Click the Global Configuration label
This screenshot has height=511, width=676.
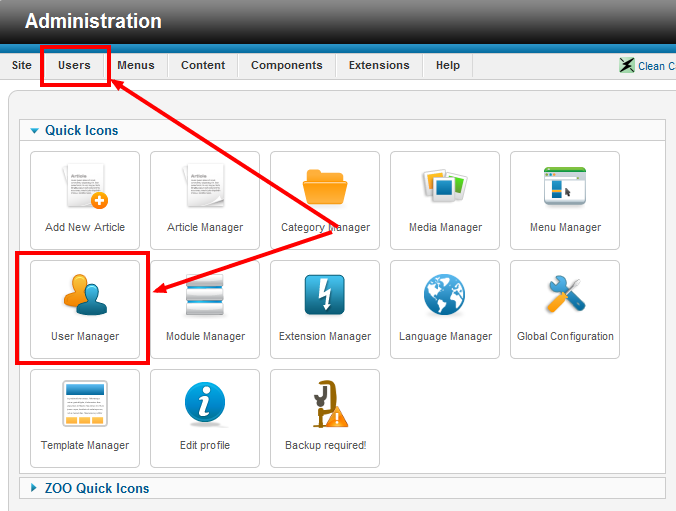coord(565,336)
